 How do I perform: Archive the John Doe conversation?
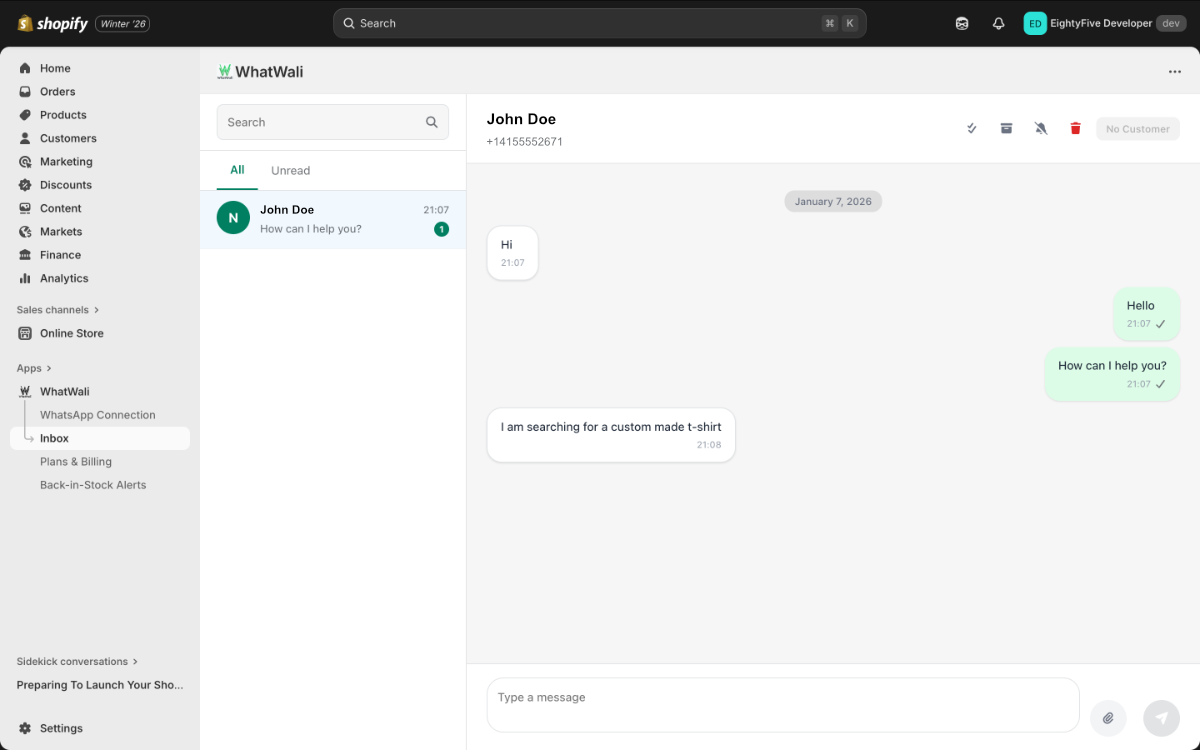pyautogui.click(x=1006, y=129)
